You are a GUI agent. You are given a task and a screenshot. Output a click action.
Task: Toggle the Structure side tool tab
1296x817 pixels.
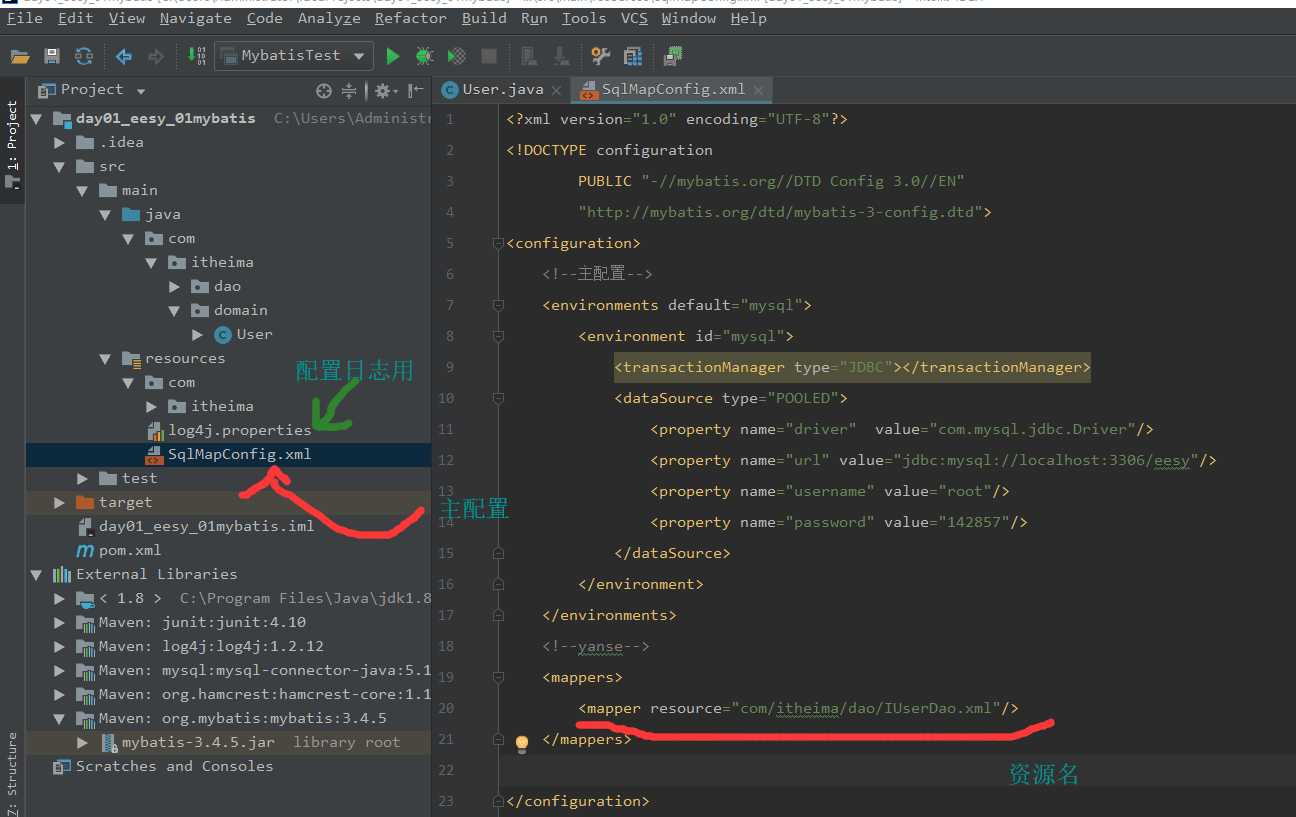click(x=12, y=775)
